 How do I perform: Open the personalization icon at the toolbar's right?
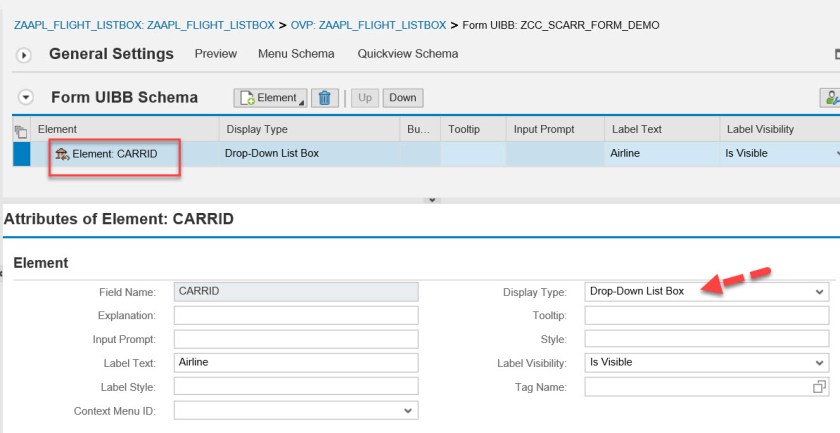tap(831, 98)
